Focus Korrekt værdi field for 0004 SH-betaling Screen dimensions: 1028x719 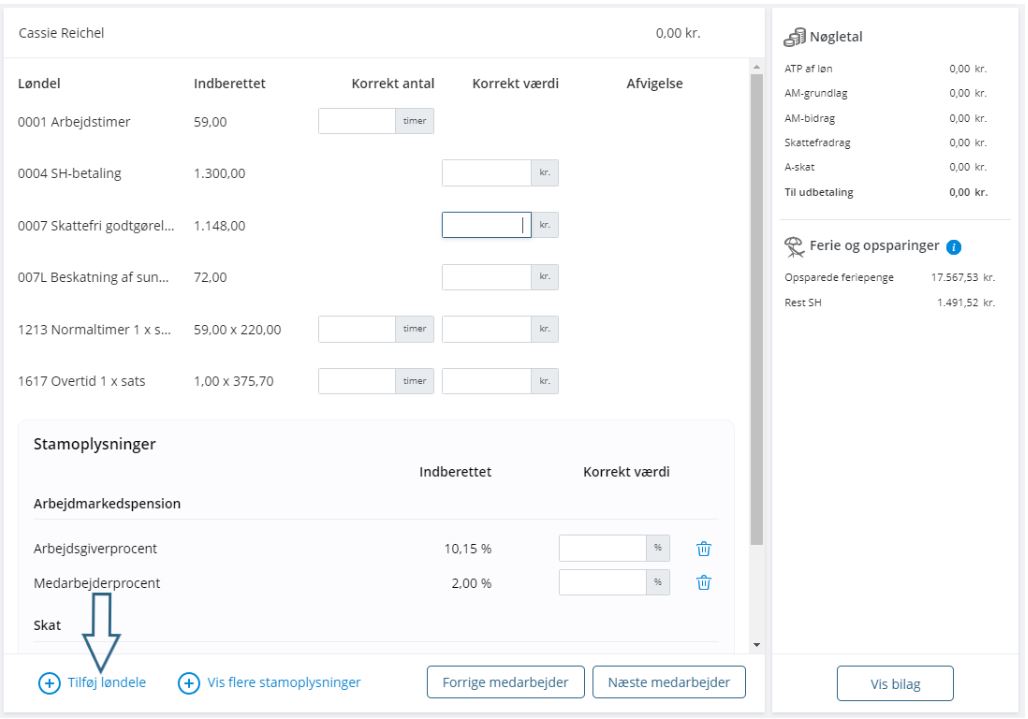pos(485,173)
